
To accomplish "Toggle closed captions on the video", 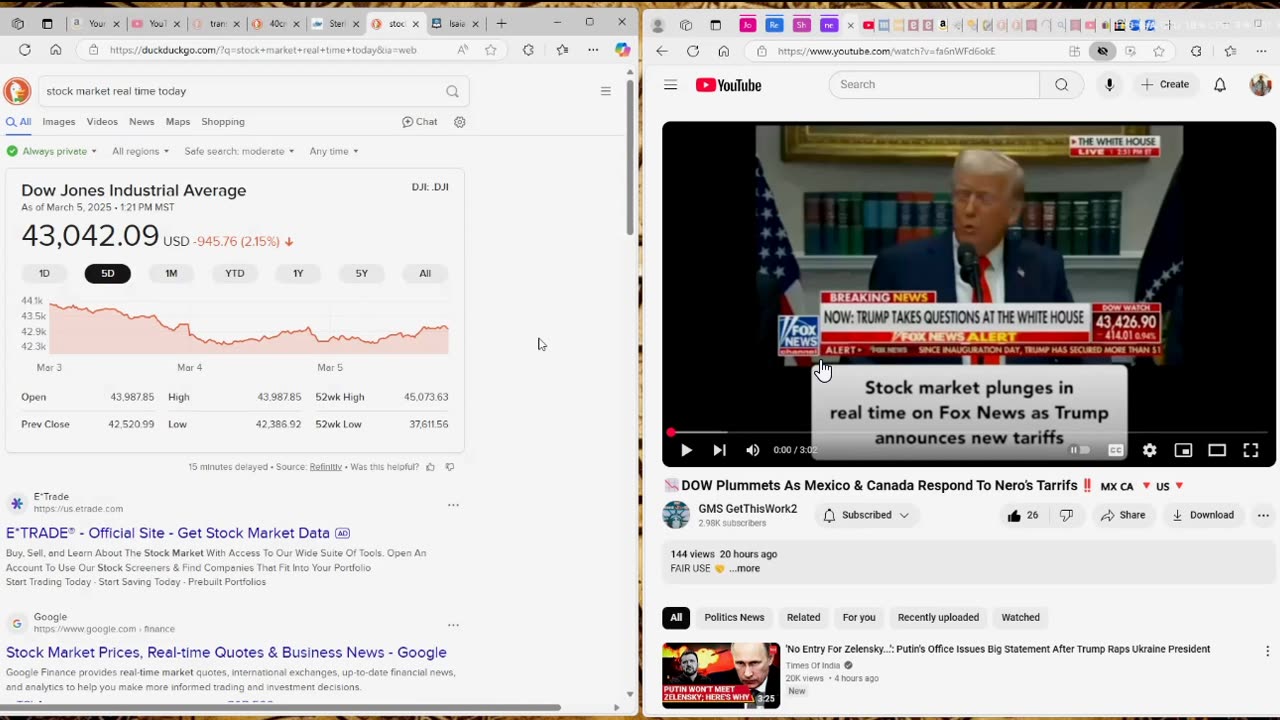I will [x=1116, y=450].
